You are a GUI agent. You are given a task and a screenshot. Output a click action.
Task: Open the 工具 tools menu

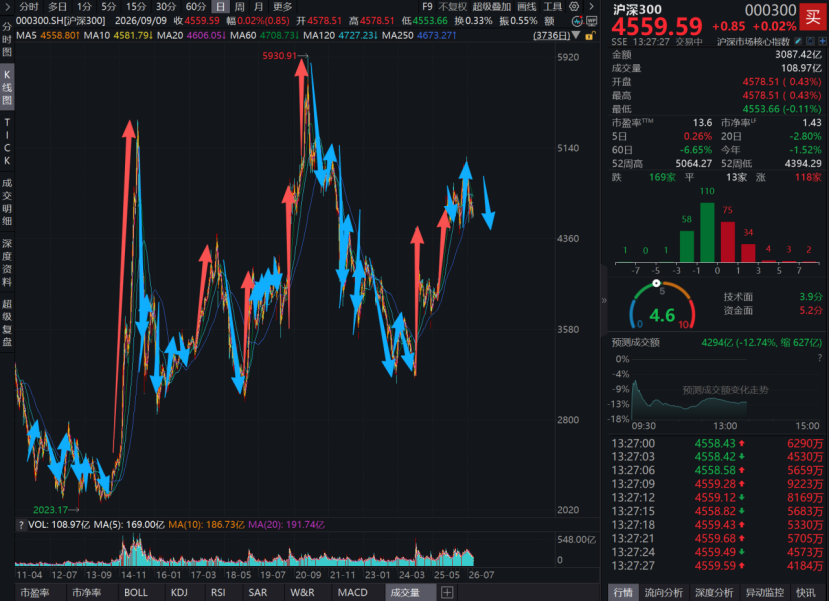pyautogui.click(x=552, y=6)
